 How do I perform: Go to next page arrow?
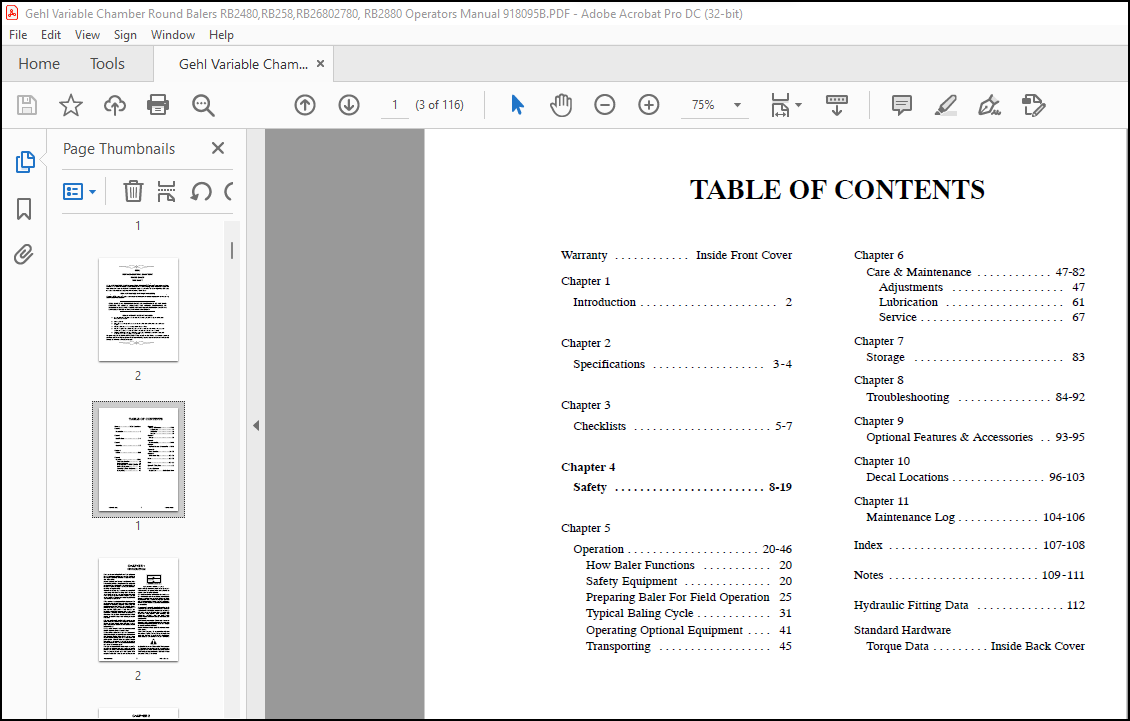[349, 105]
